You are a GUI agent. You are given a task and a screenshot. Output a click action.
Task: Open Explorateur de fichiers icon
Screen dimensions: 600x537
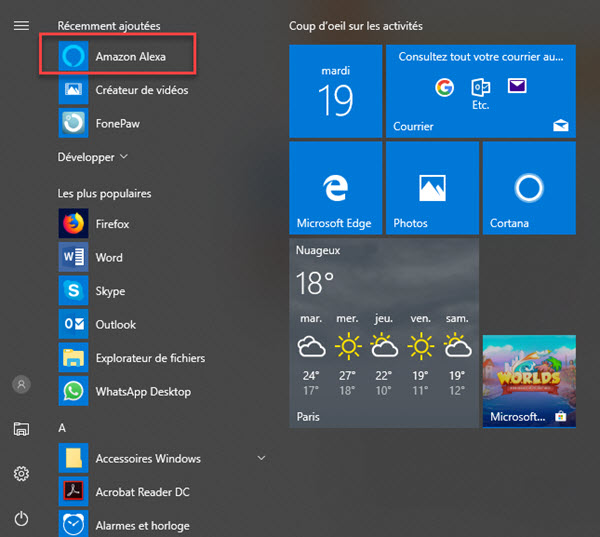coord(73,357)
